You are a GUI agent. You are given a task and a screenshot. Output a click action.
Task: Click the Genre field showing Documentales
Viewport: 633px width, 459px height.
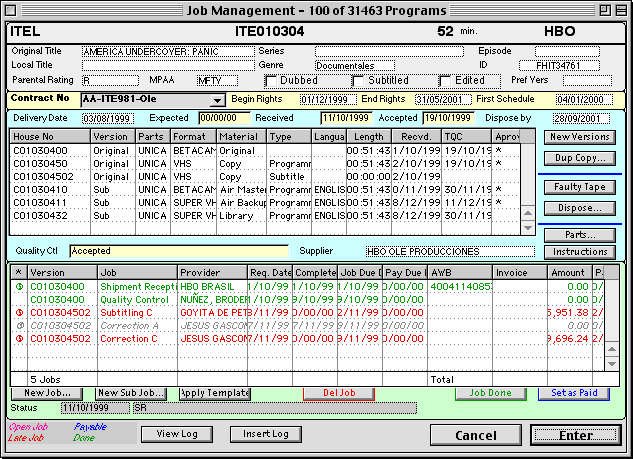tap(355, 65)
